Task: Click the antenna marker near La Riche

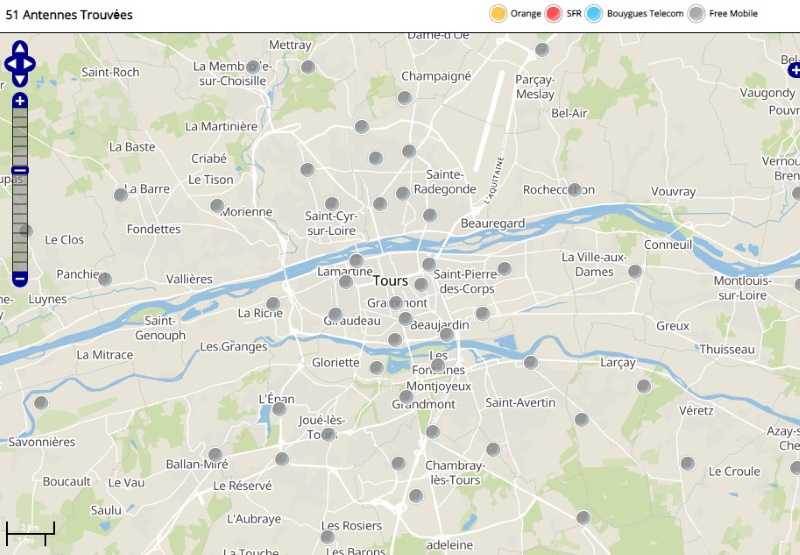Action: (x=273, y=303)
